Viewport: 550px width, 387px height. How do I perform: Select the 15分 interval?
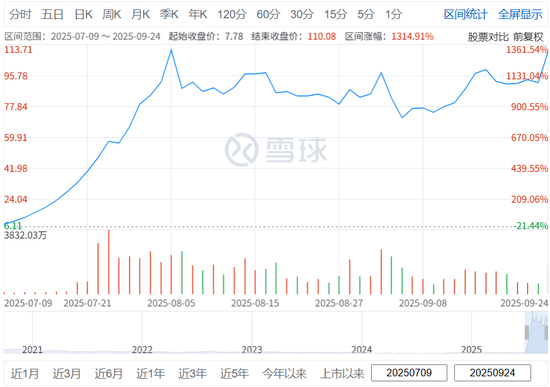coord(335,14)
